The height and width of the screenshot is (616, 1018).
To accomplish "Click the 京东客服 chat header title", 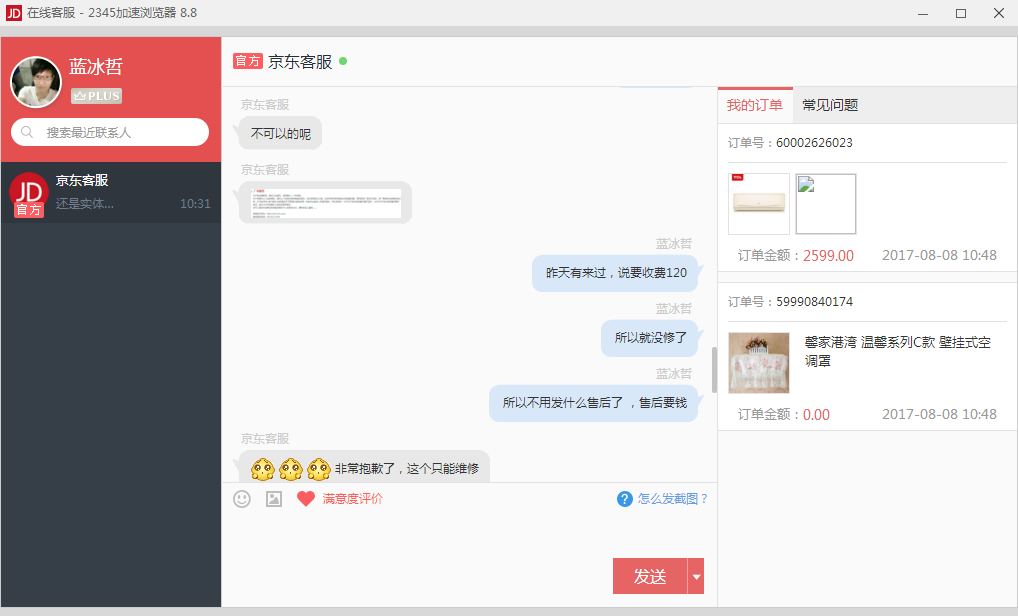I will [300, 62].
